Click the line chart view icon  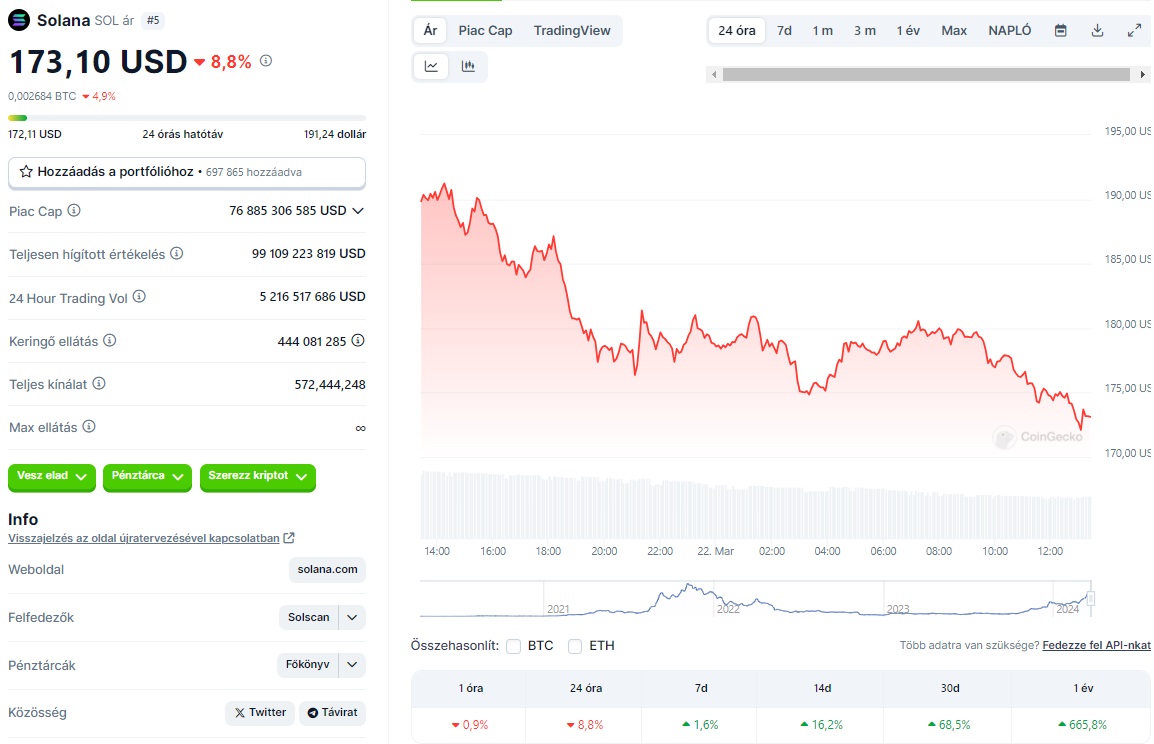click(x=431, y=66)
